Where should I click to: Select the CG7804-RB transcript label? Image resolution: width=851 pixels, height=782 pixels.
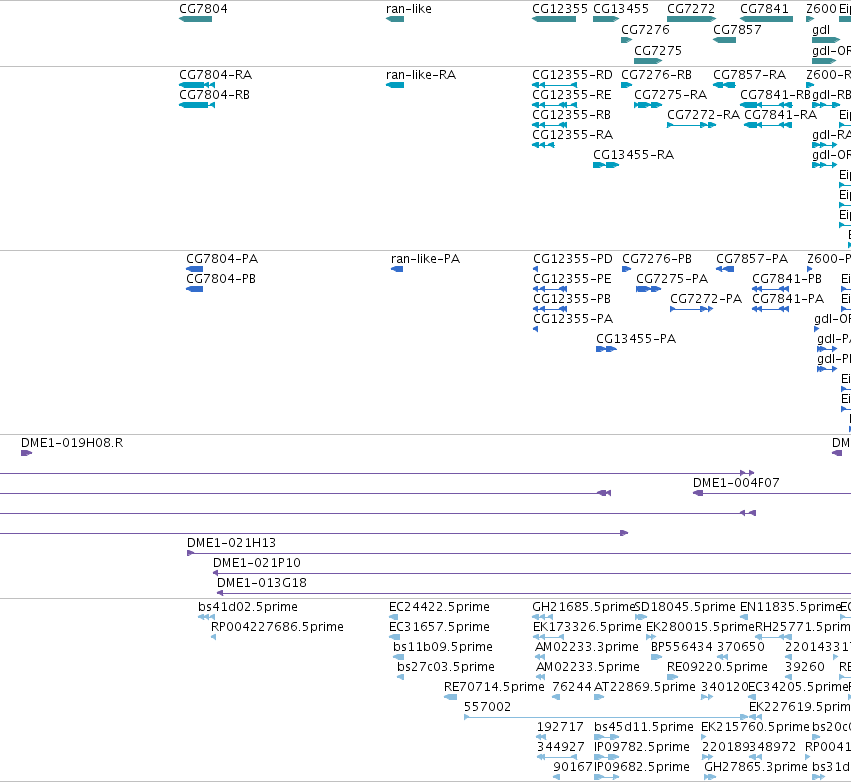(214, 94)
